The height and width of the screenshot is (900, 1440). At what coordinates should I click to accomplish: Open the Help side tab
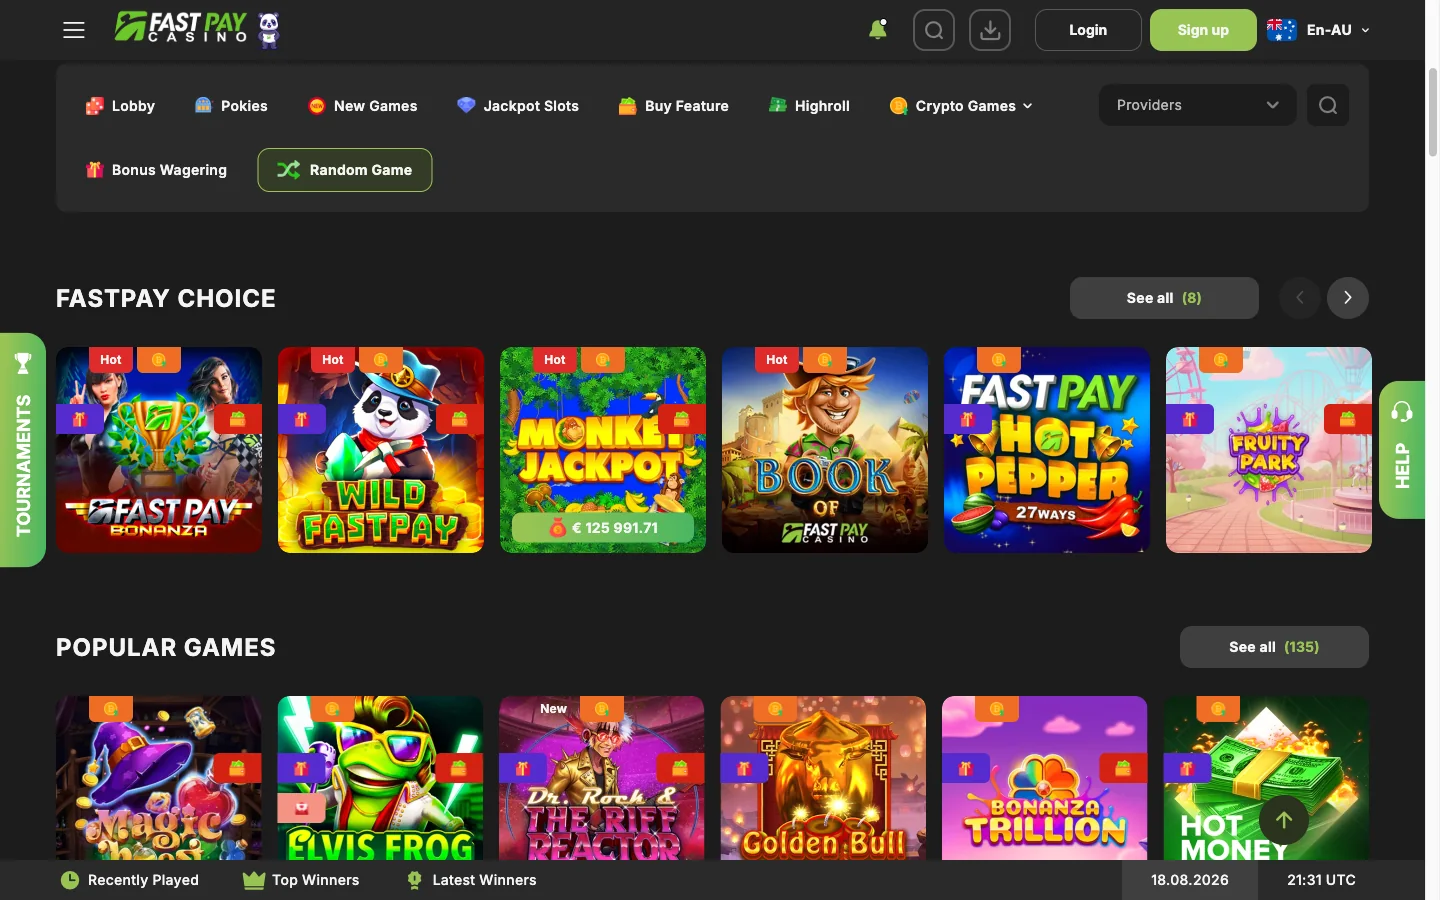click(x=1402, y=450)
